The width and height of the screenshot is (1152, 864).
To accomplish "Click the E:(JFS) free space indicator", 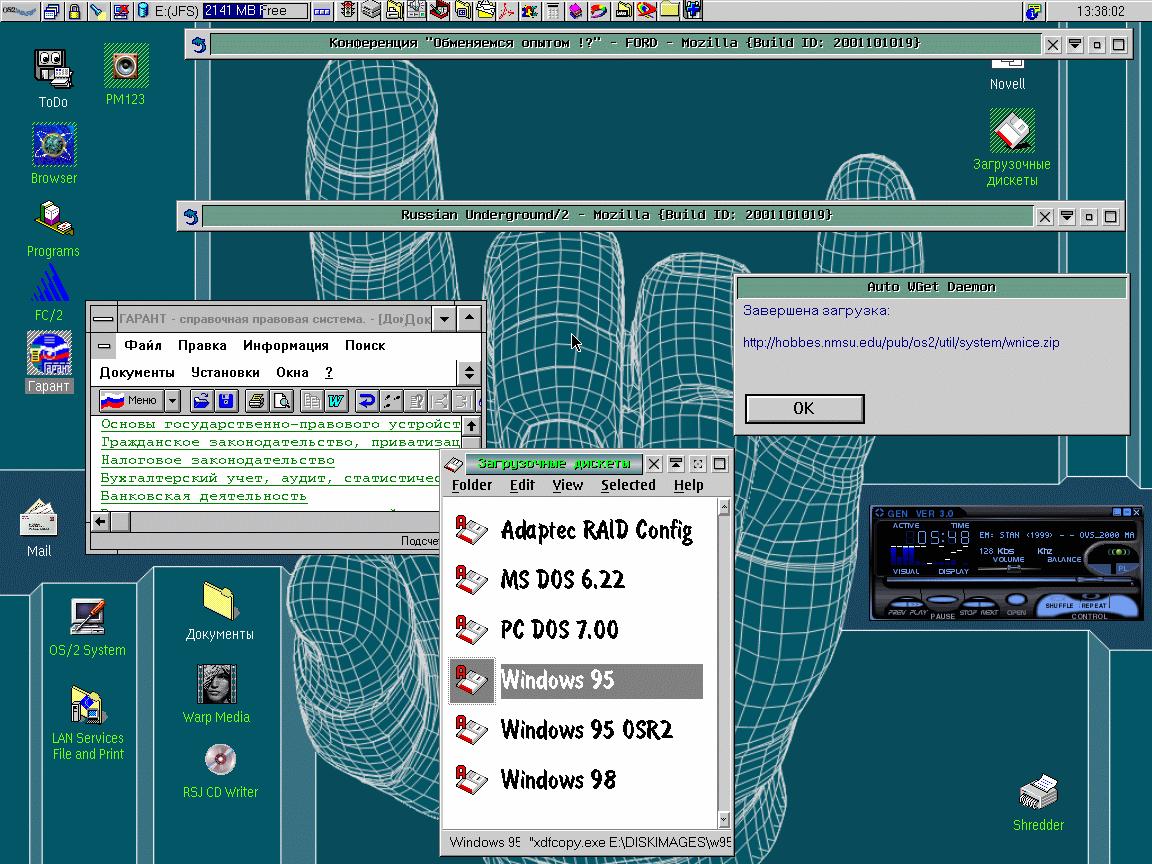I will pos(256,11).
